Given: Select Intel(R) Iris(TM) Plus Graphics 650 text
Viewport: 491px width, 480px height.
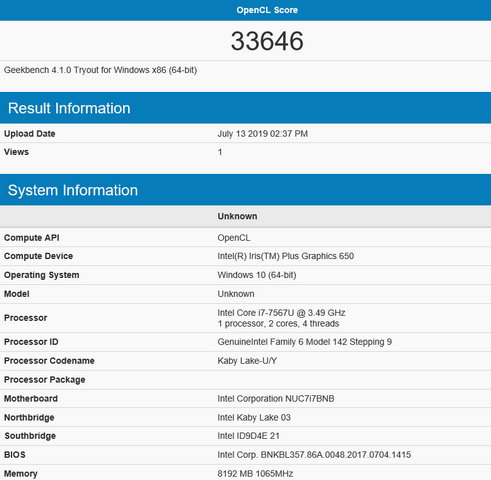Looking at the screenshot, I should 286,256.
